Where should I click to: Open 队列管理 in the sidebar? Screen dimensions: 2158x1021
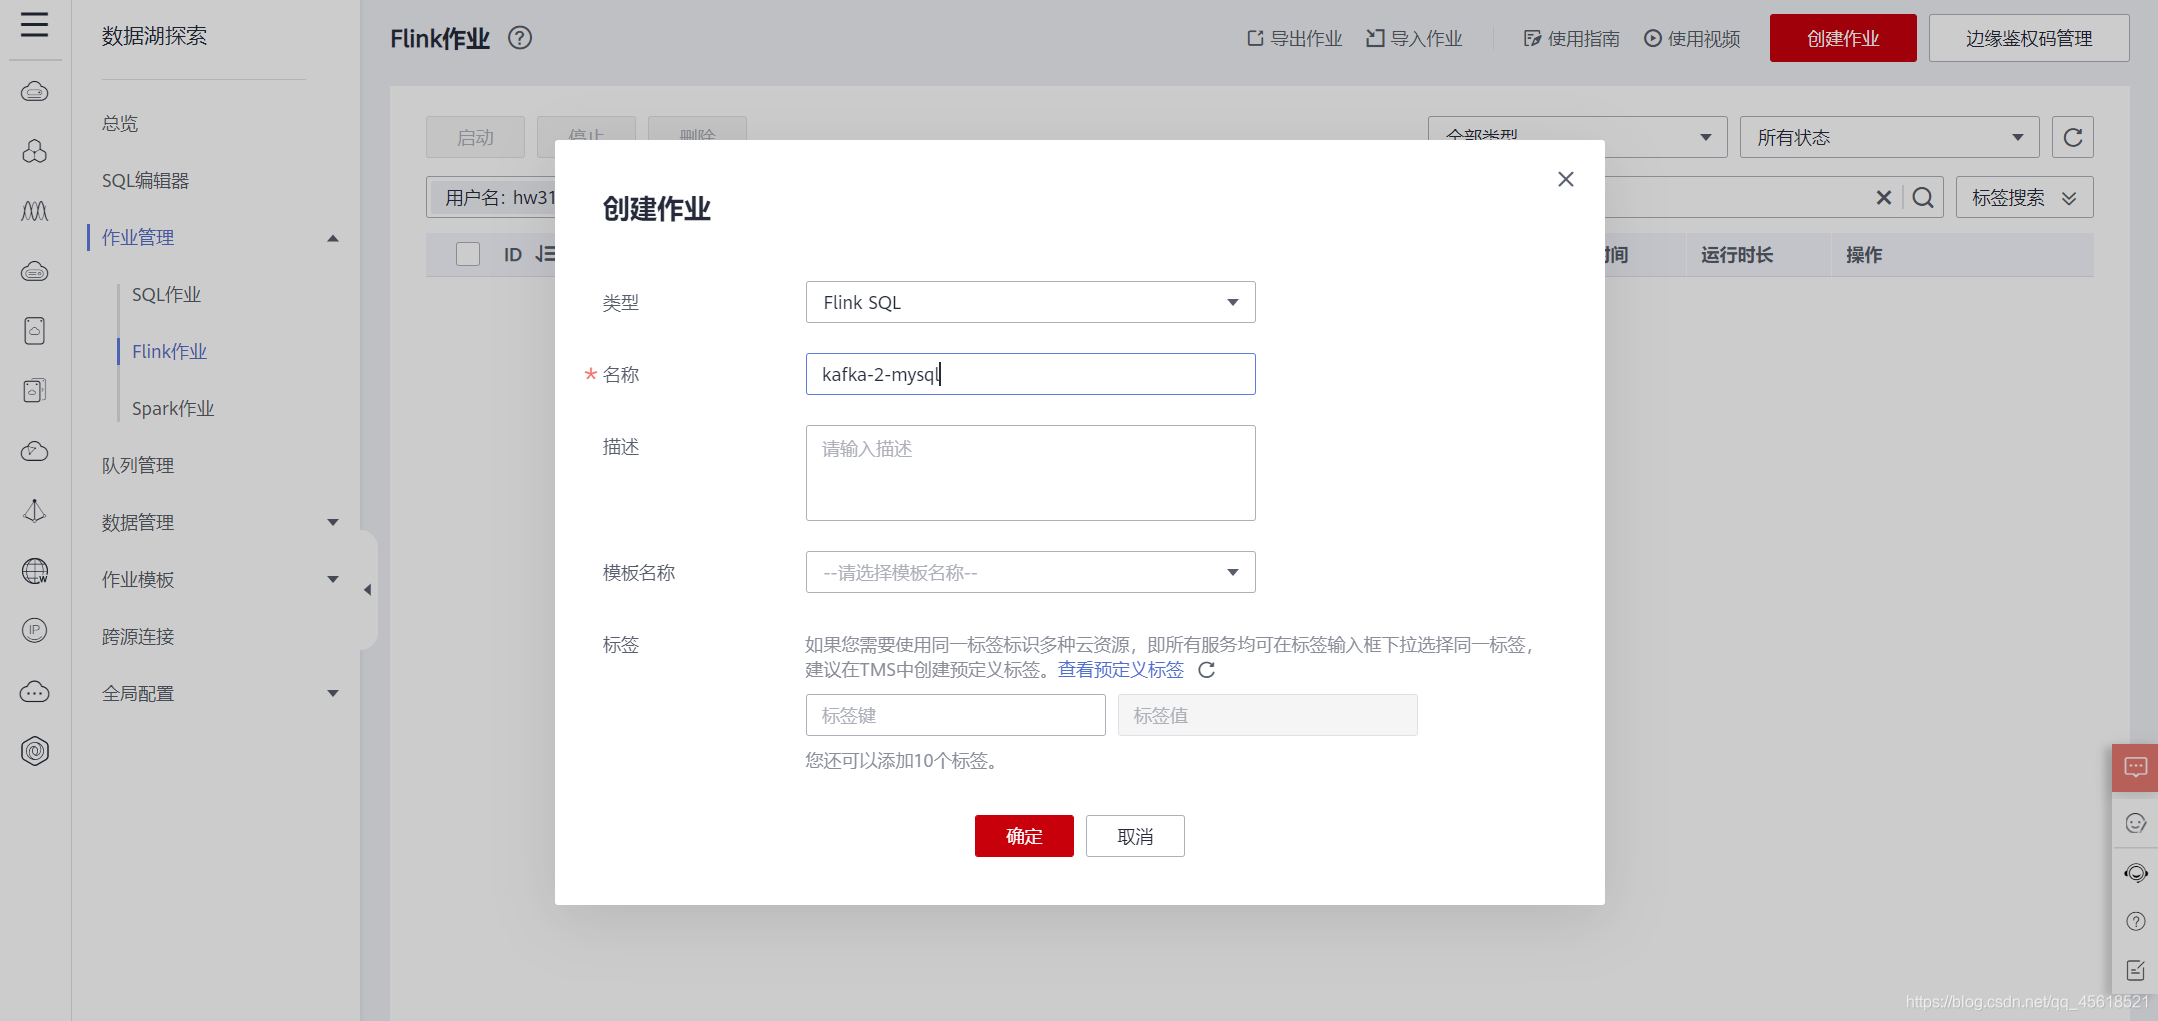coord(138,465)
